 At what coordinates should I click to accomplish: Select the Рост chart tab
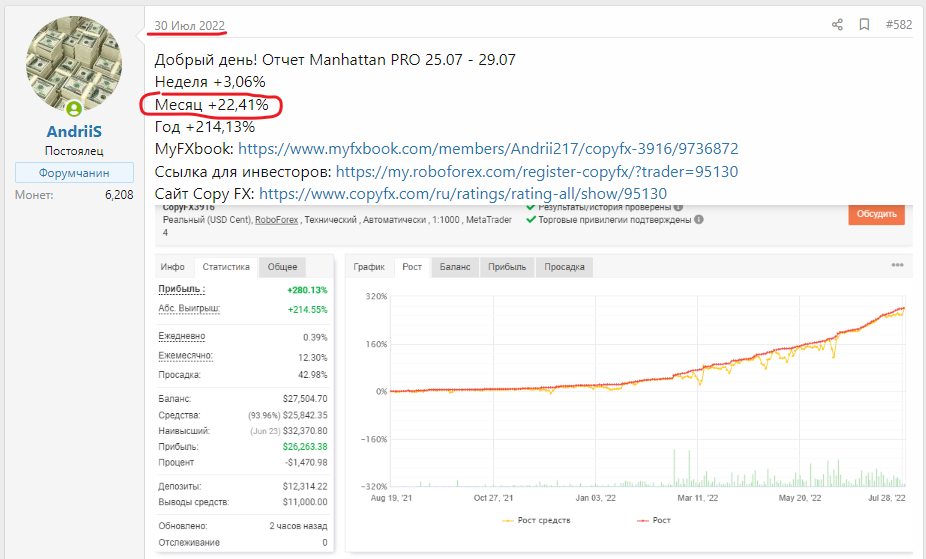pyautogui.click(x=412, y=267)
